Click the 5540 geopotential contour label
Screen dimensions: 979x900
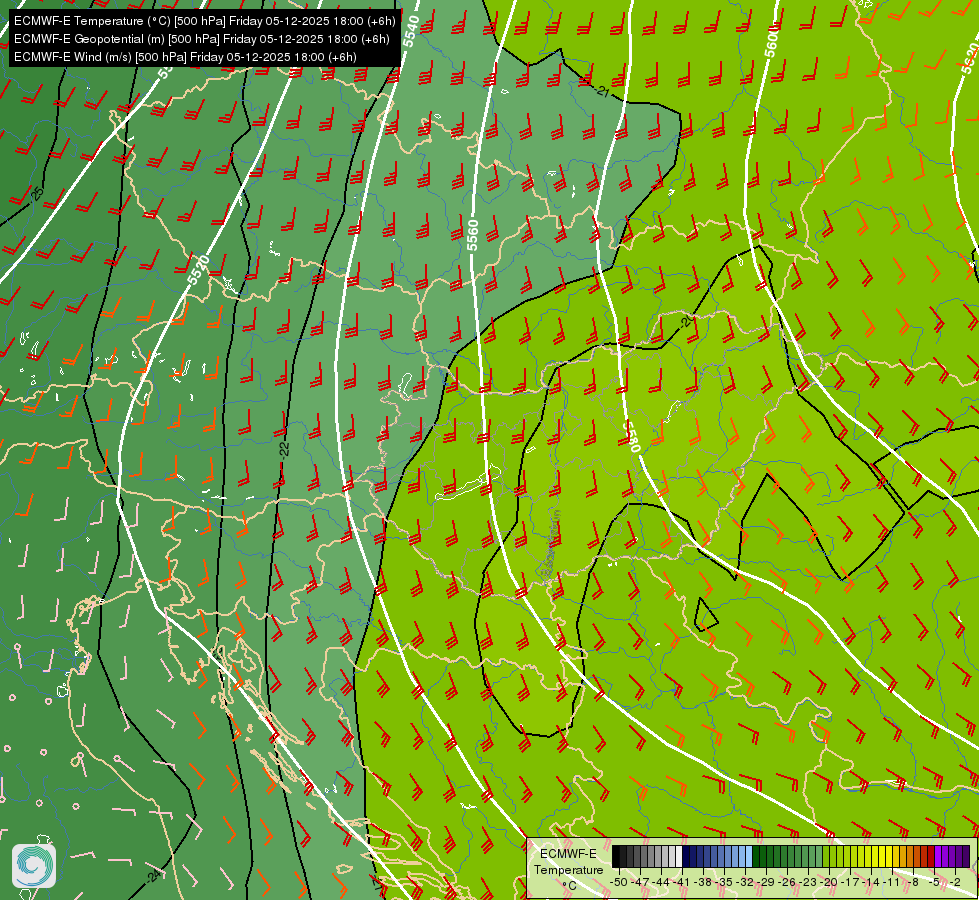pyautogui.click(x=411, y=31)
